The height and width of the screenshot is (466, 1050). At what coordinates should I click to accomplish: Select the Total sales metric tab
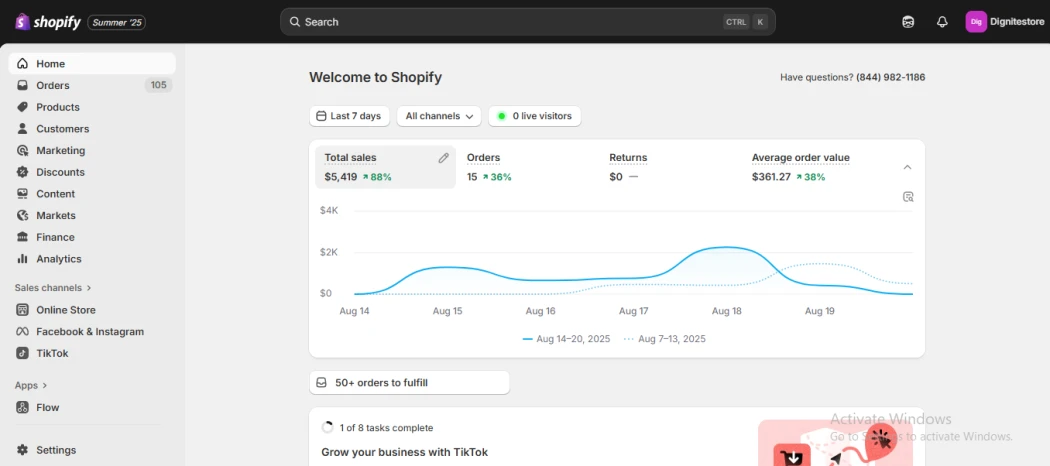pyautogui.click(x=385, y=167)
